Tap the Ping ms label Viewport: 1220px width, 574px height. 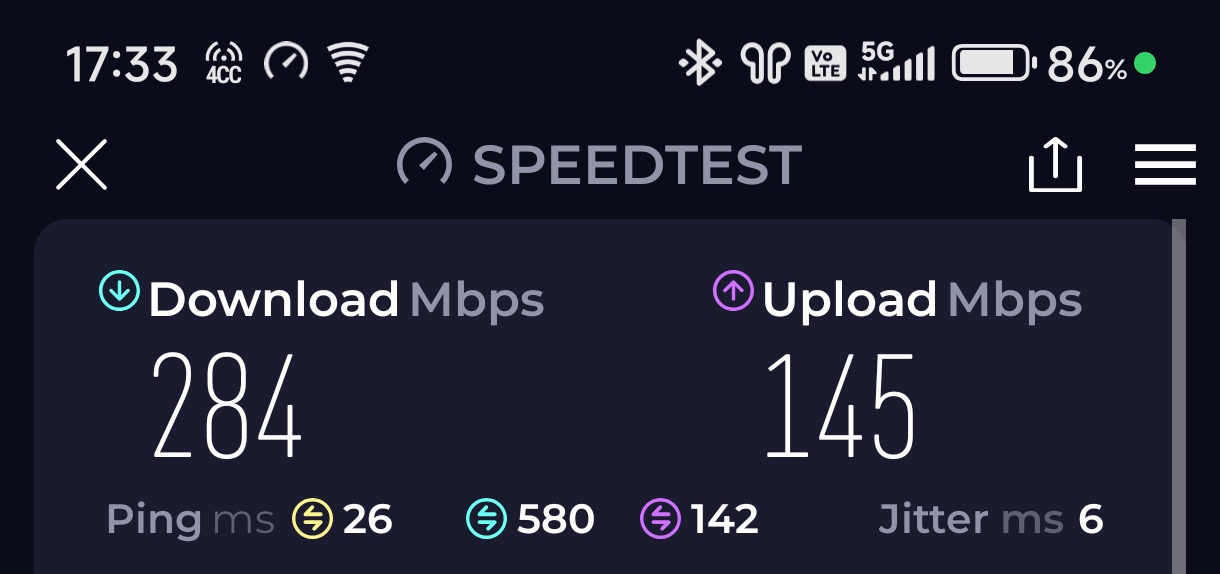tap(190, 520)
